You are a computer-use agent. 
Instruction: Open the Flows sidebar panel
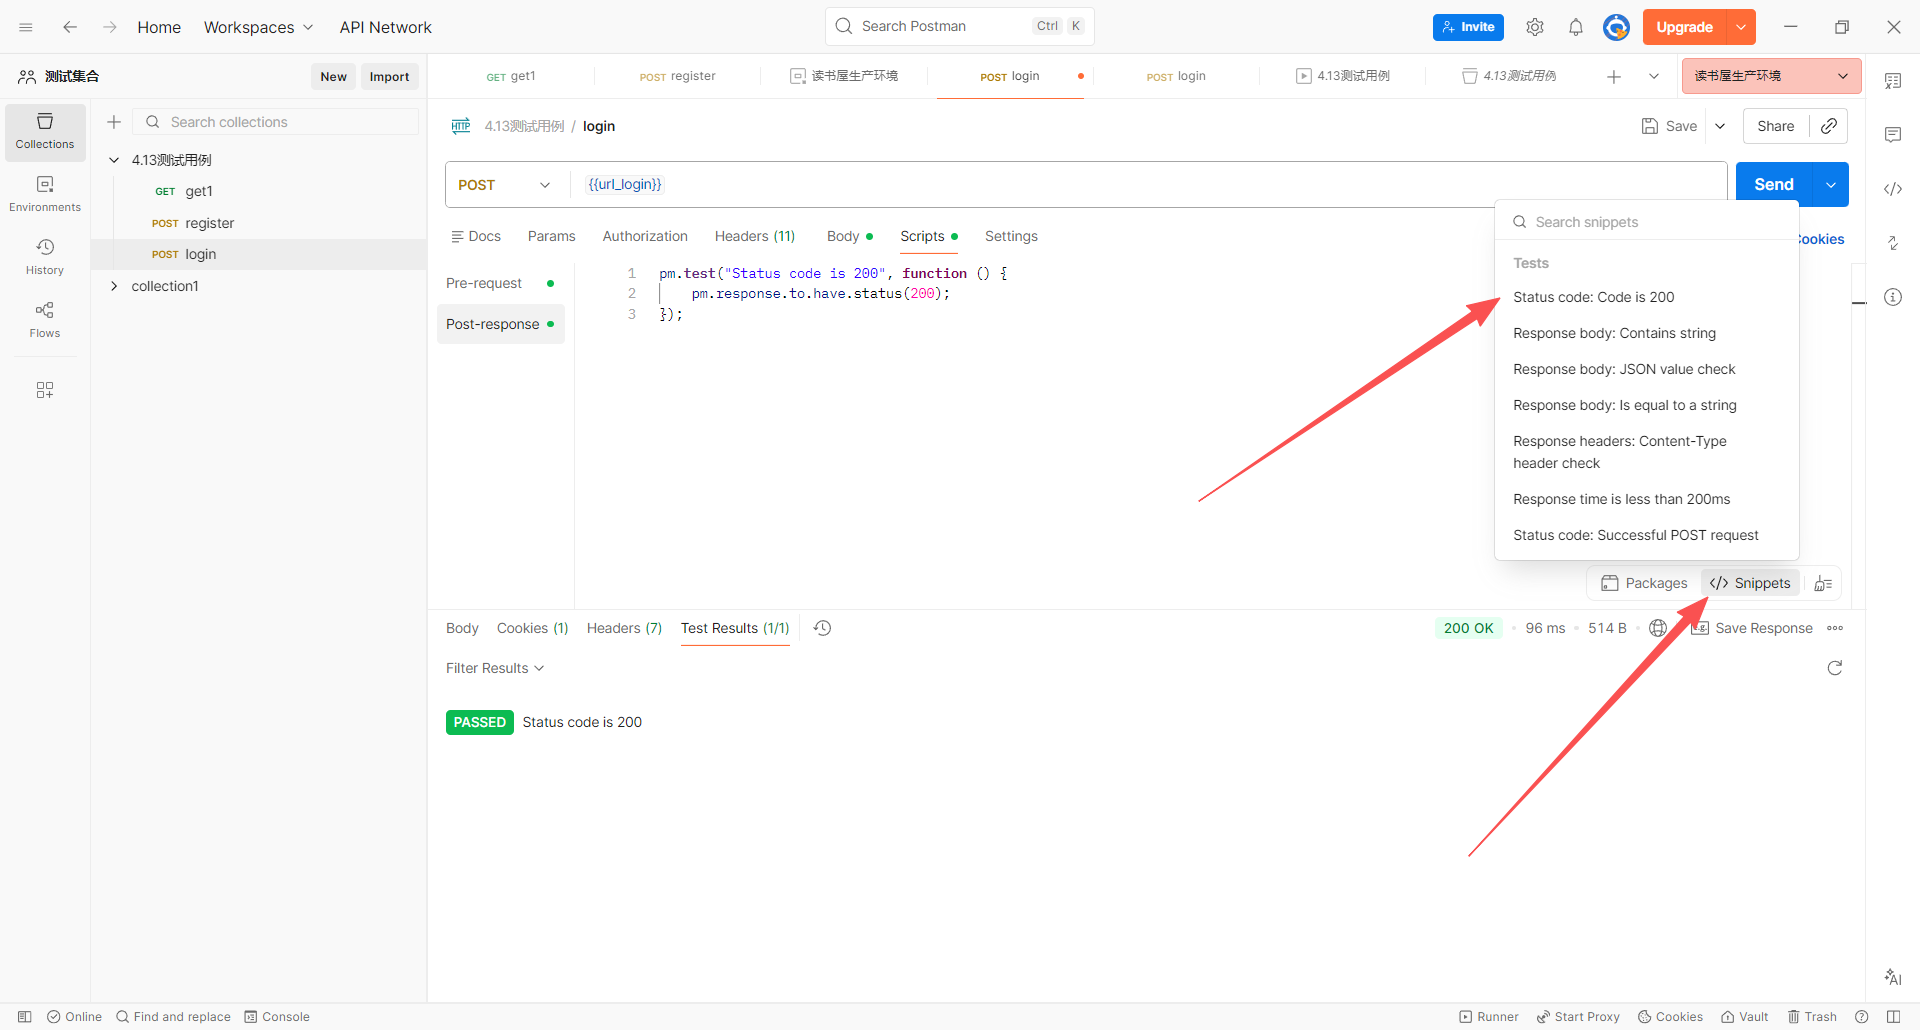click(45, 320)
